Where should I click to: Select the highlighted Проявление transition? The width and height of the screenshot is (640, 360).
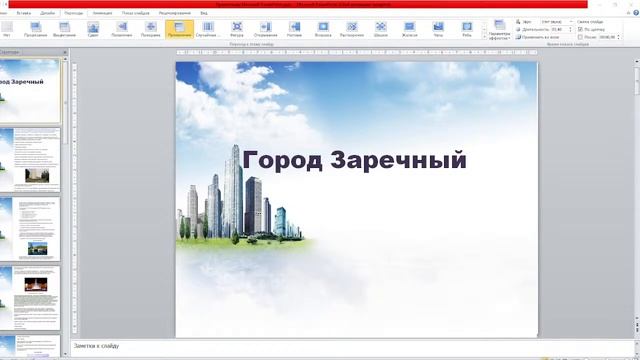coord(179,29)
